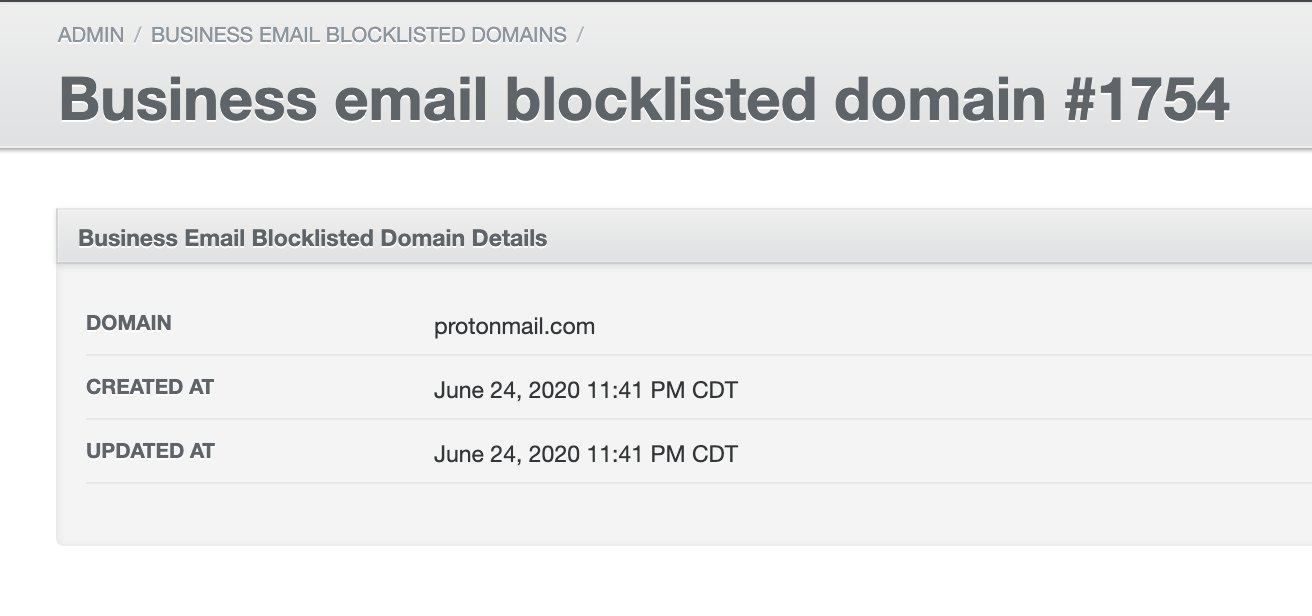Viewport: 1312px width, 616px height.
Task: Click the "June 24, 2020" date in Updated At row
Action: point(507,454)
